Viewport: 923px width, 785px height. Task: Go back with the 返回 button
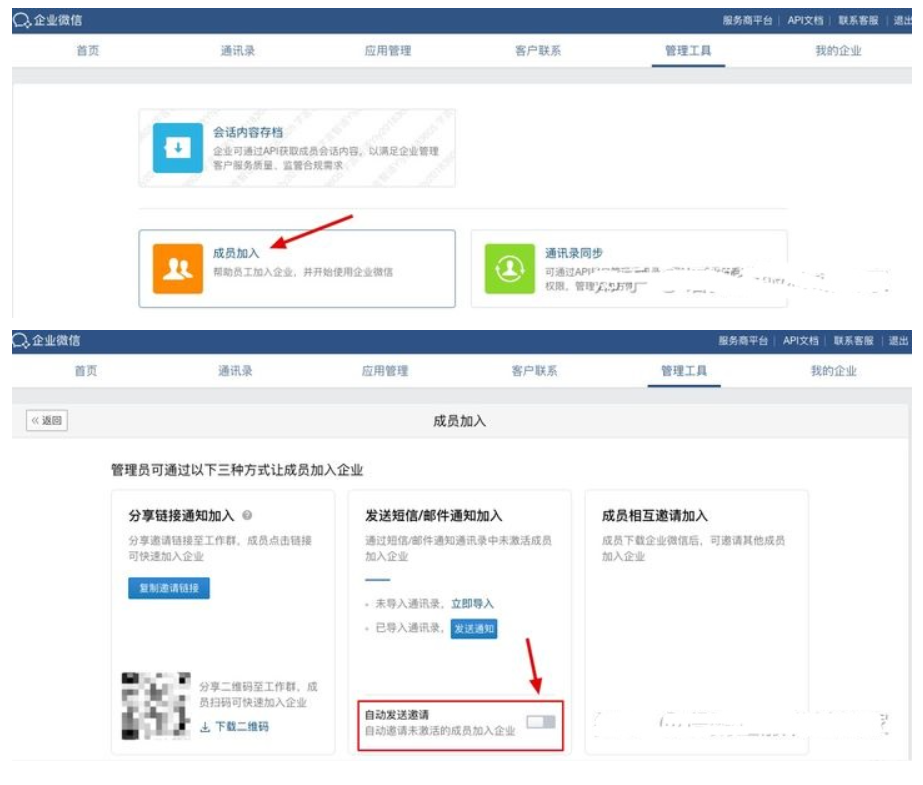point(47,420)
